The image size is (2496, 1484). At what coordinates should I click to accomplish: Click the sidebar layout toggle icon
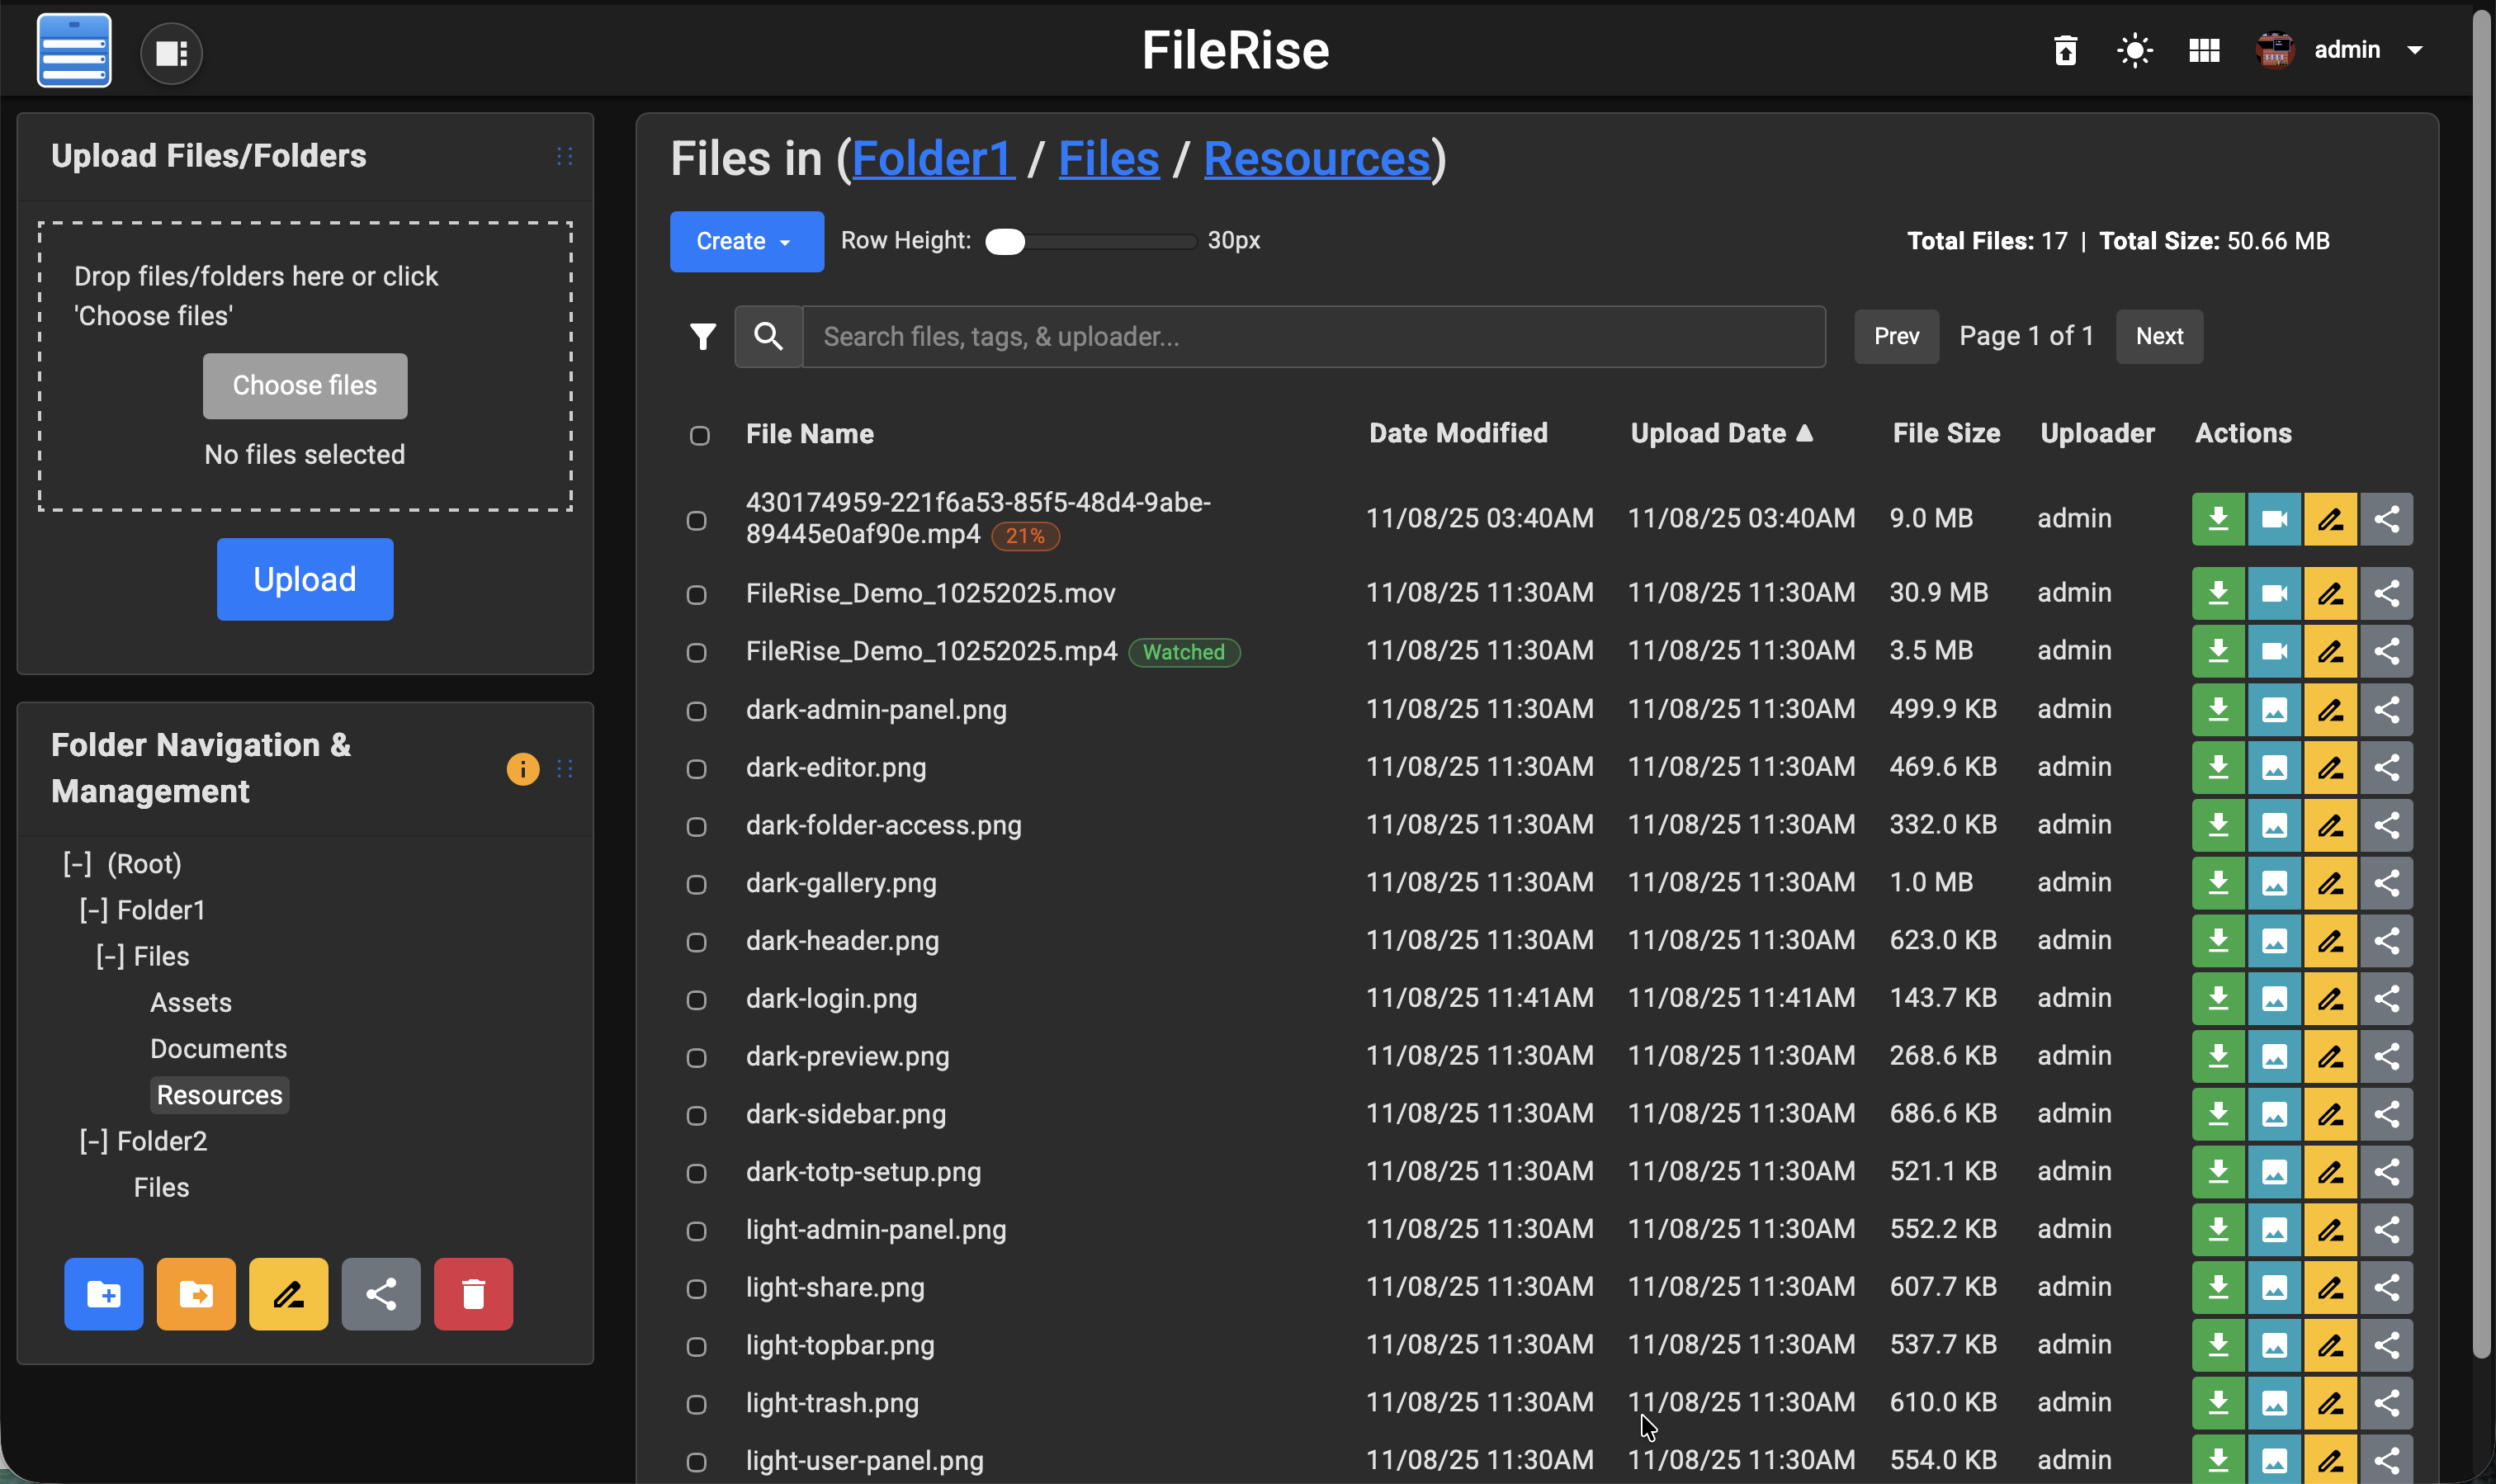[171, 53]
